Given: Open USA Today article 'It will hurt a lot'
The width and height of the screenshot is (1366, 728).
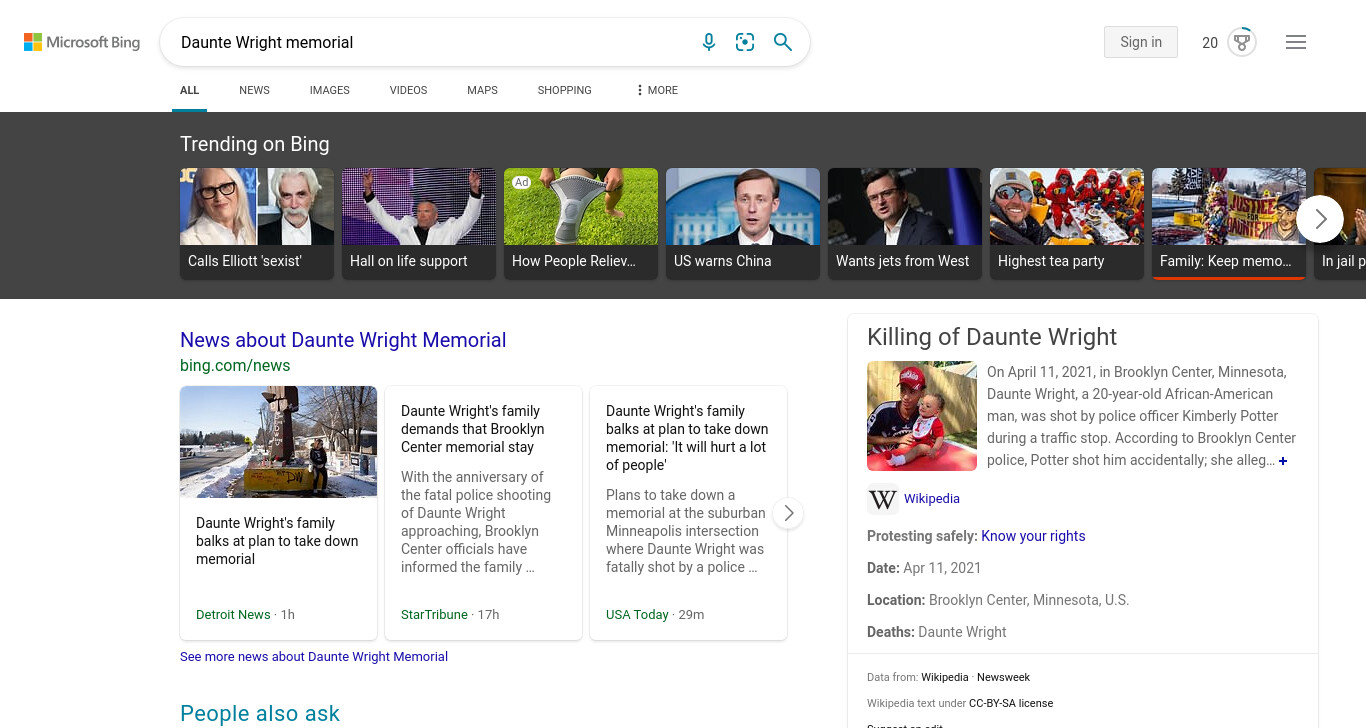Looking at the screenshot, I should [x=688, y=513].
